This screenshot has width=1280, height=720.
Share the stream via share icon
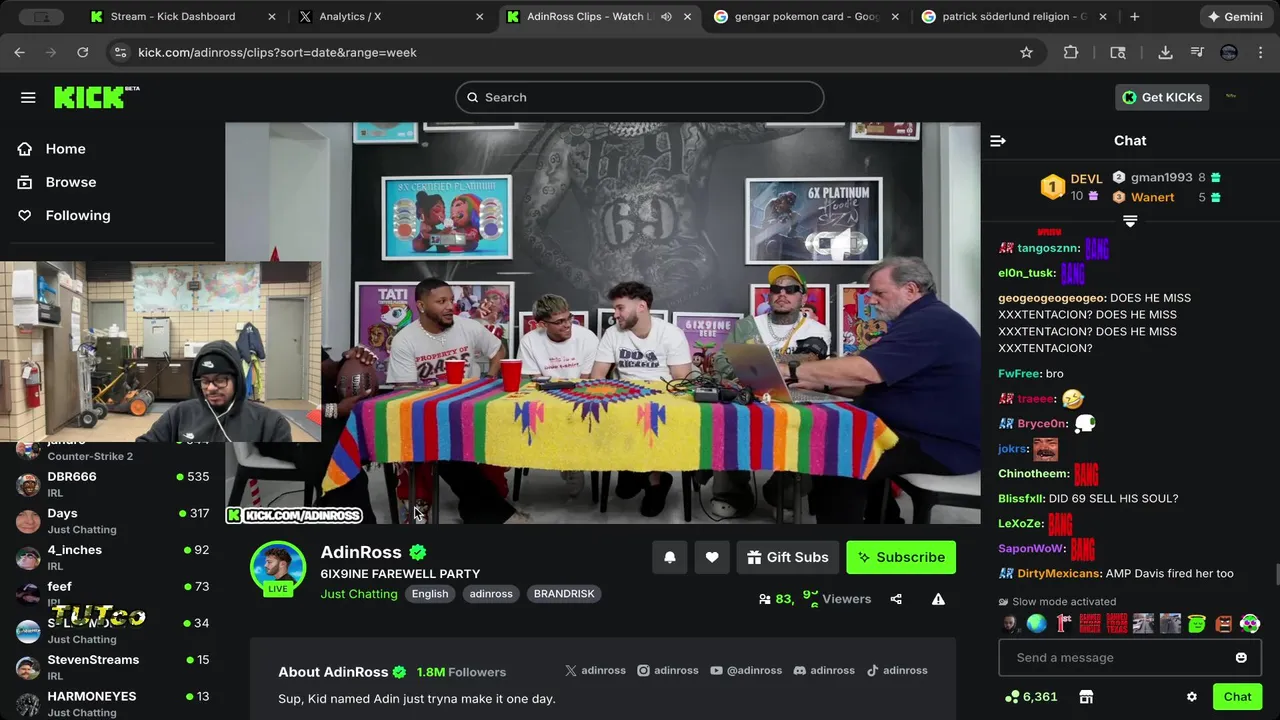coord(896,599)
